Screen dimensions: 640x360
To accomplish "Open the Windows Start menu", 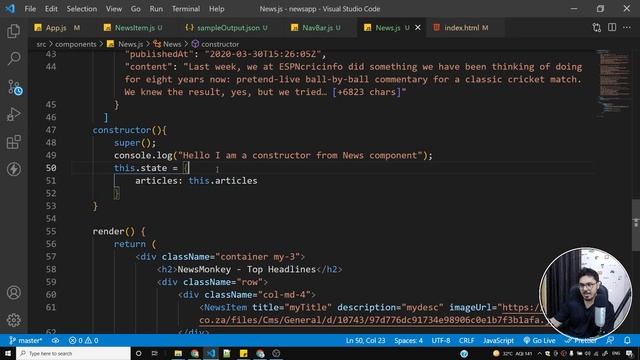I will (8, 353).
